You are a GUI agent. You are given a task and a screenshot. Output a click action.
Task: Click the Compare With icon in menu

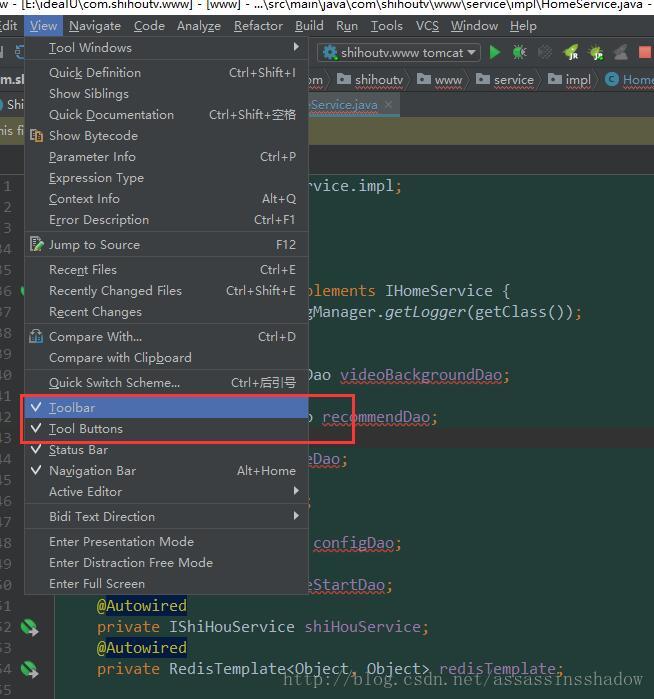click(x=37, y=336)
